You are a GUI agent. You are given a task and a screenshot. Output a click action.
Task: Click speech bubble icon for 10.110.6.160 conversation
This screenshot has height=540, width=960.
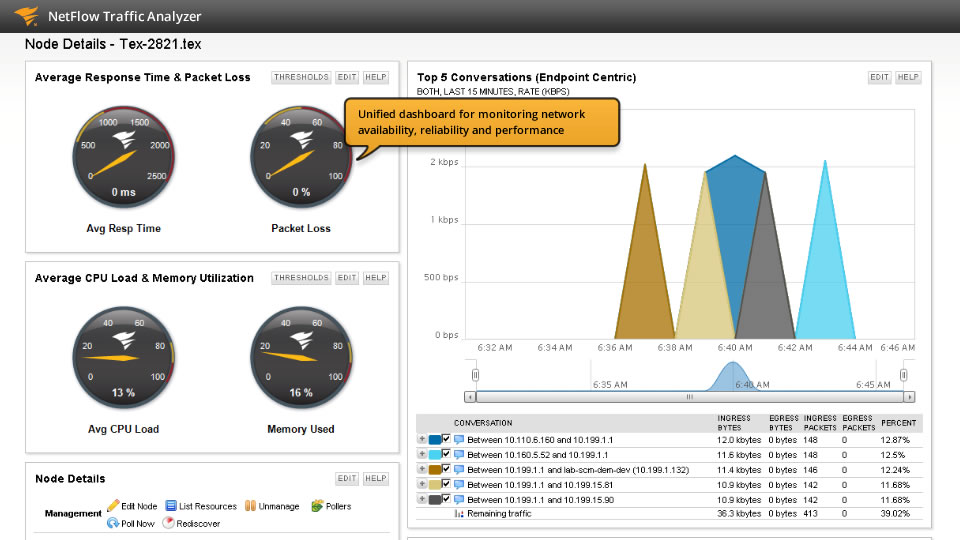tap(459, 440)
